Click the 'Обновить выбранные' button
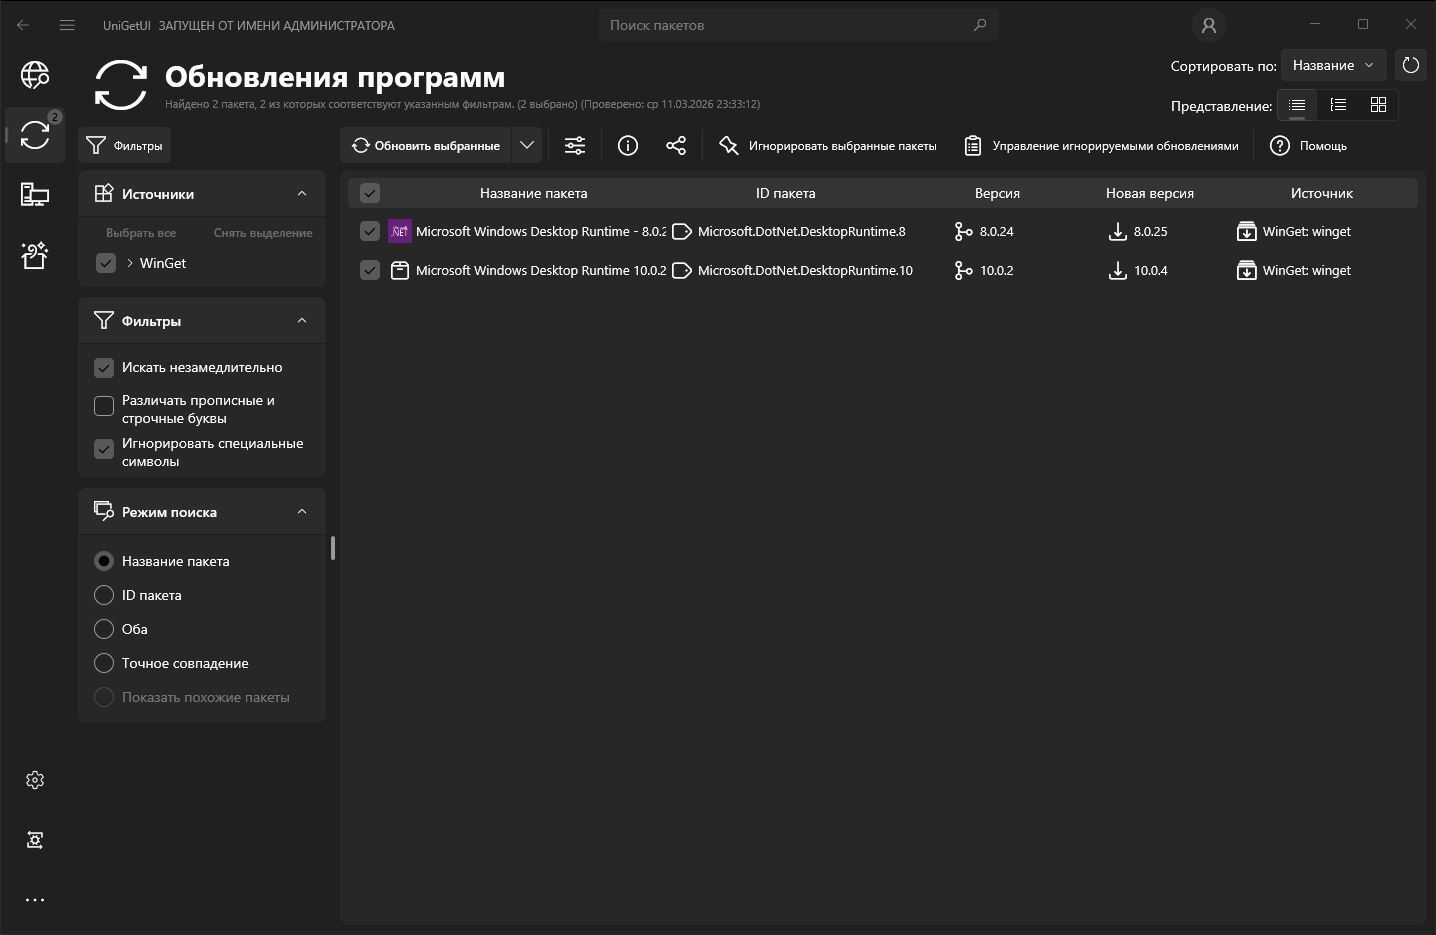The width and height of the screenshot is (1436, 935). [x=427, y=146]
